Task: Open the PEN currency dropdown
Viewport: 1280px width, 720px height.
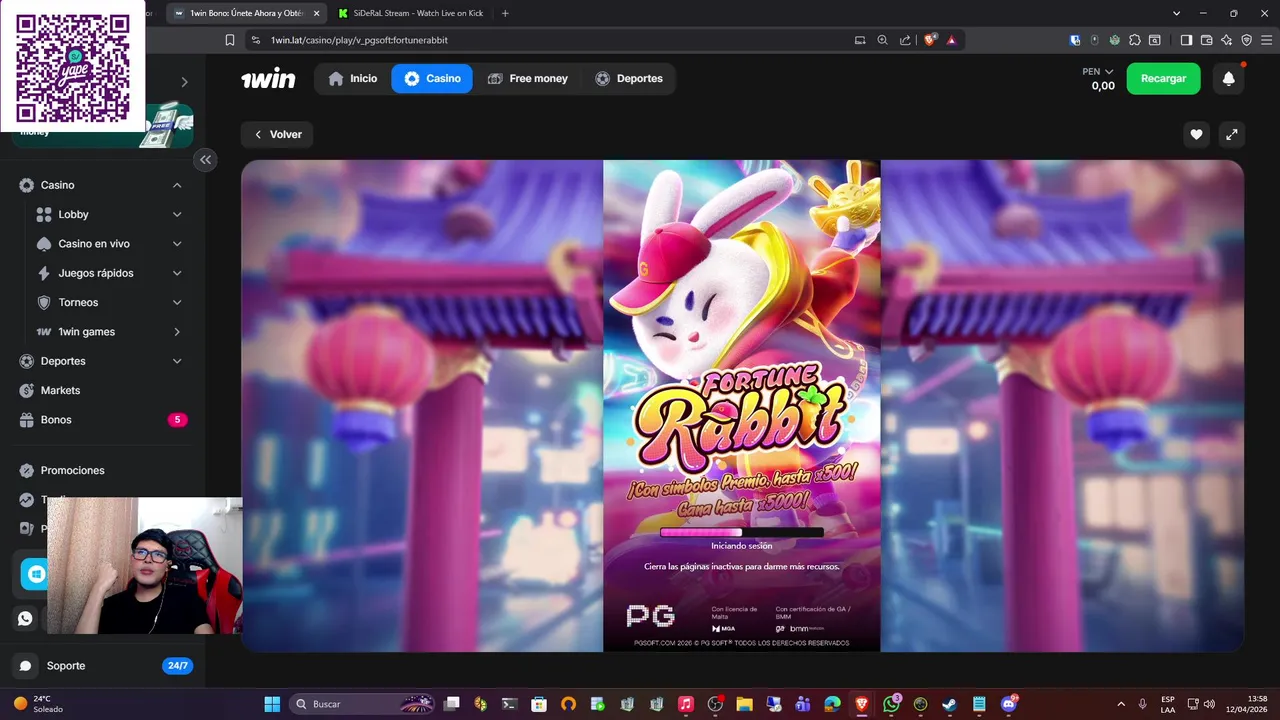Action: coord(1098,72)
